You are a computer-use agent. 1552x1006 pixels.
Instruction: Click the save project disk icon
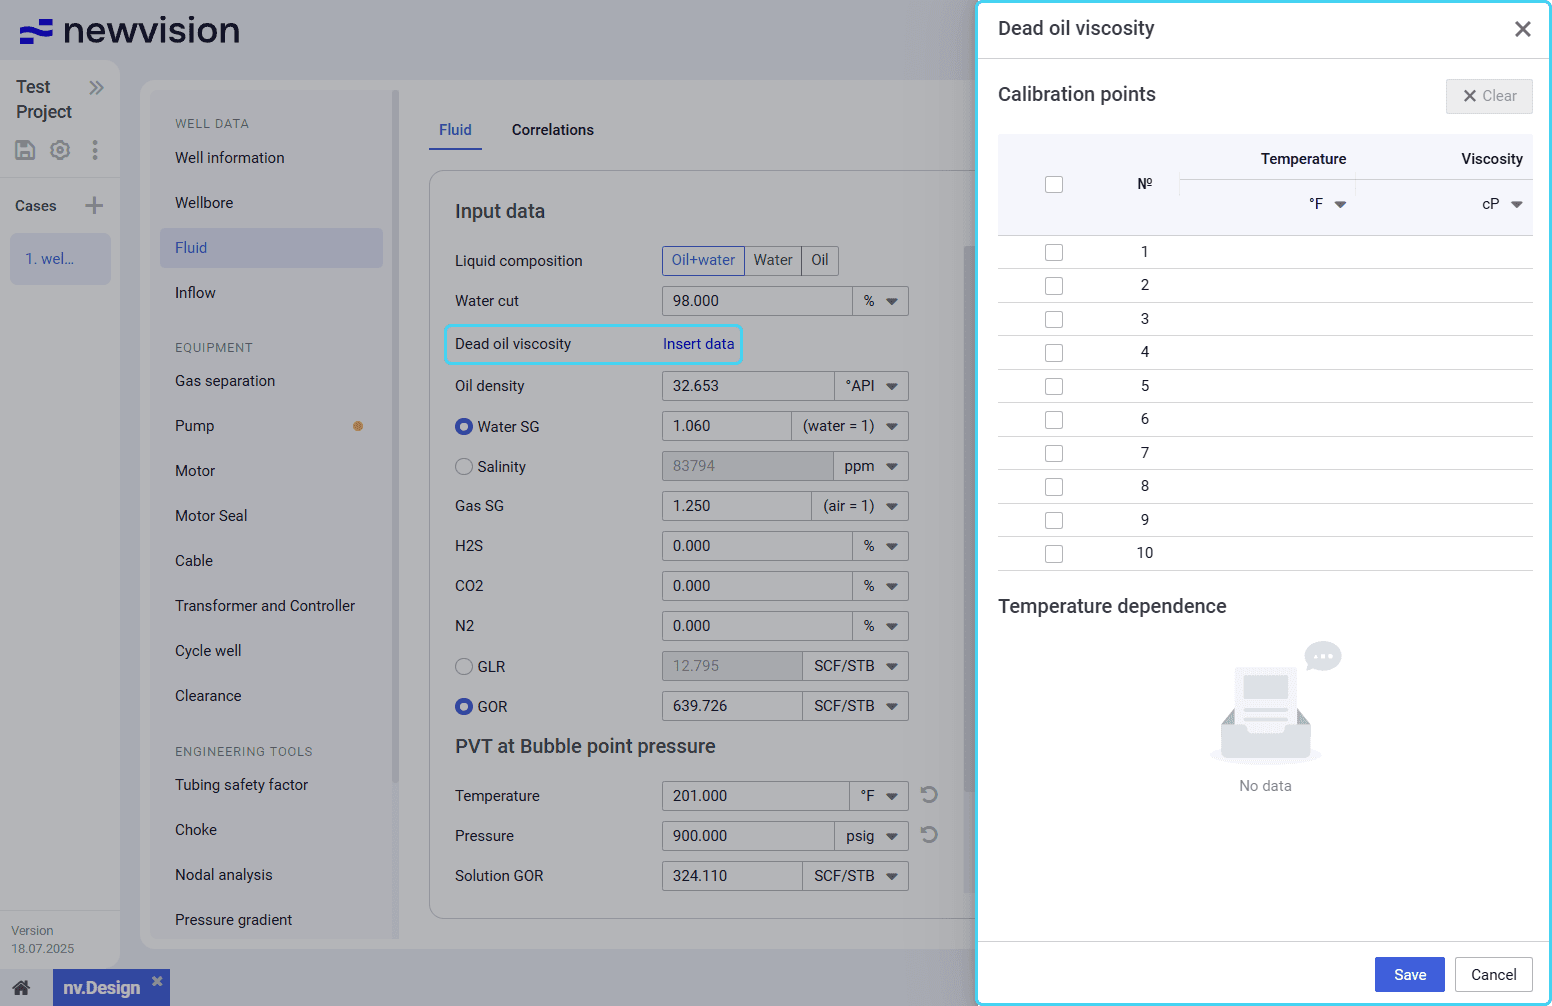[x=25, y=150]
